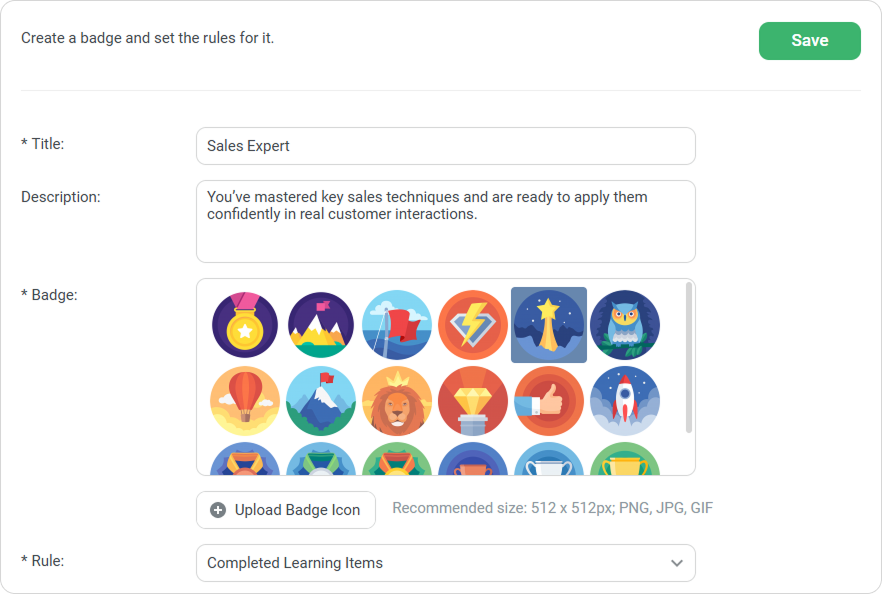This screenshot has width=882, height=594.
Task: Open the Rule dropdown
Action: coord(445,563)
